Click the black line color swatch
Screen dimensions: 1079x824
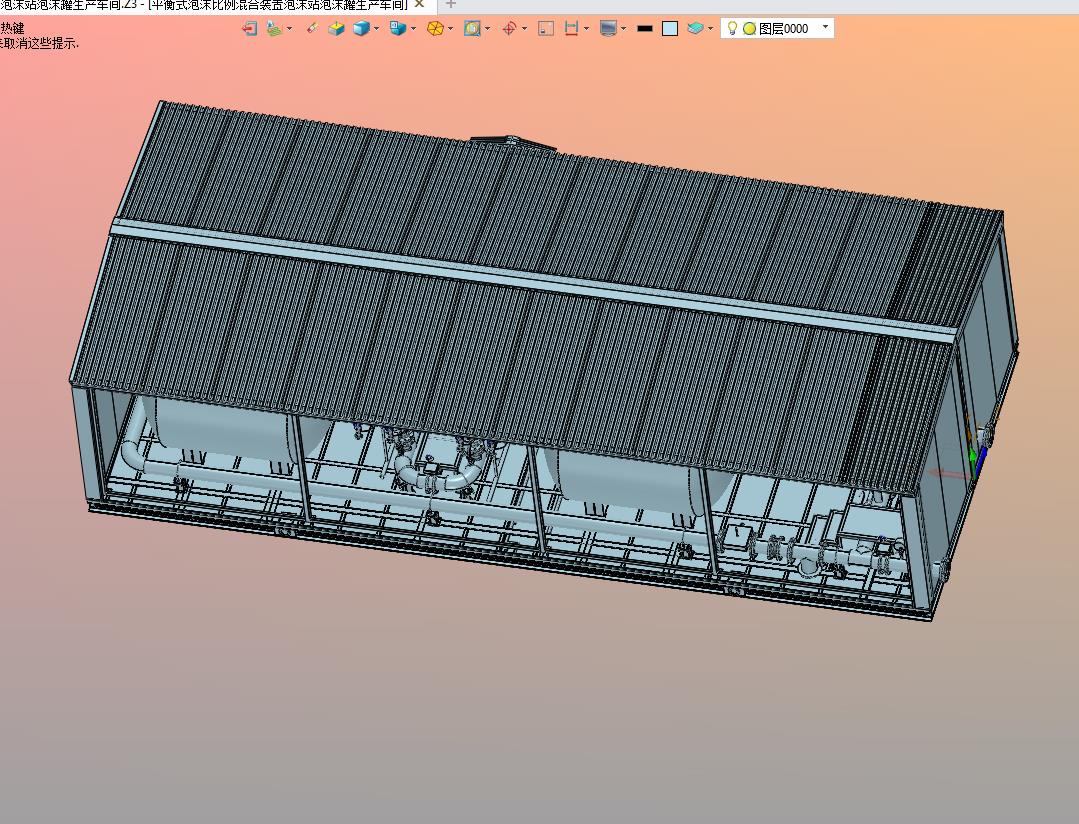[645, 28]
